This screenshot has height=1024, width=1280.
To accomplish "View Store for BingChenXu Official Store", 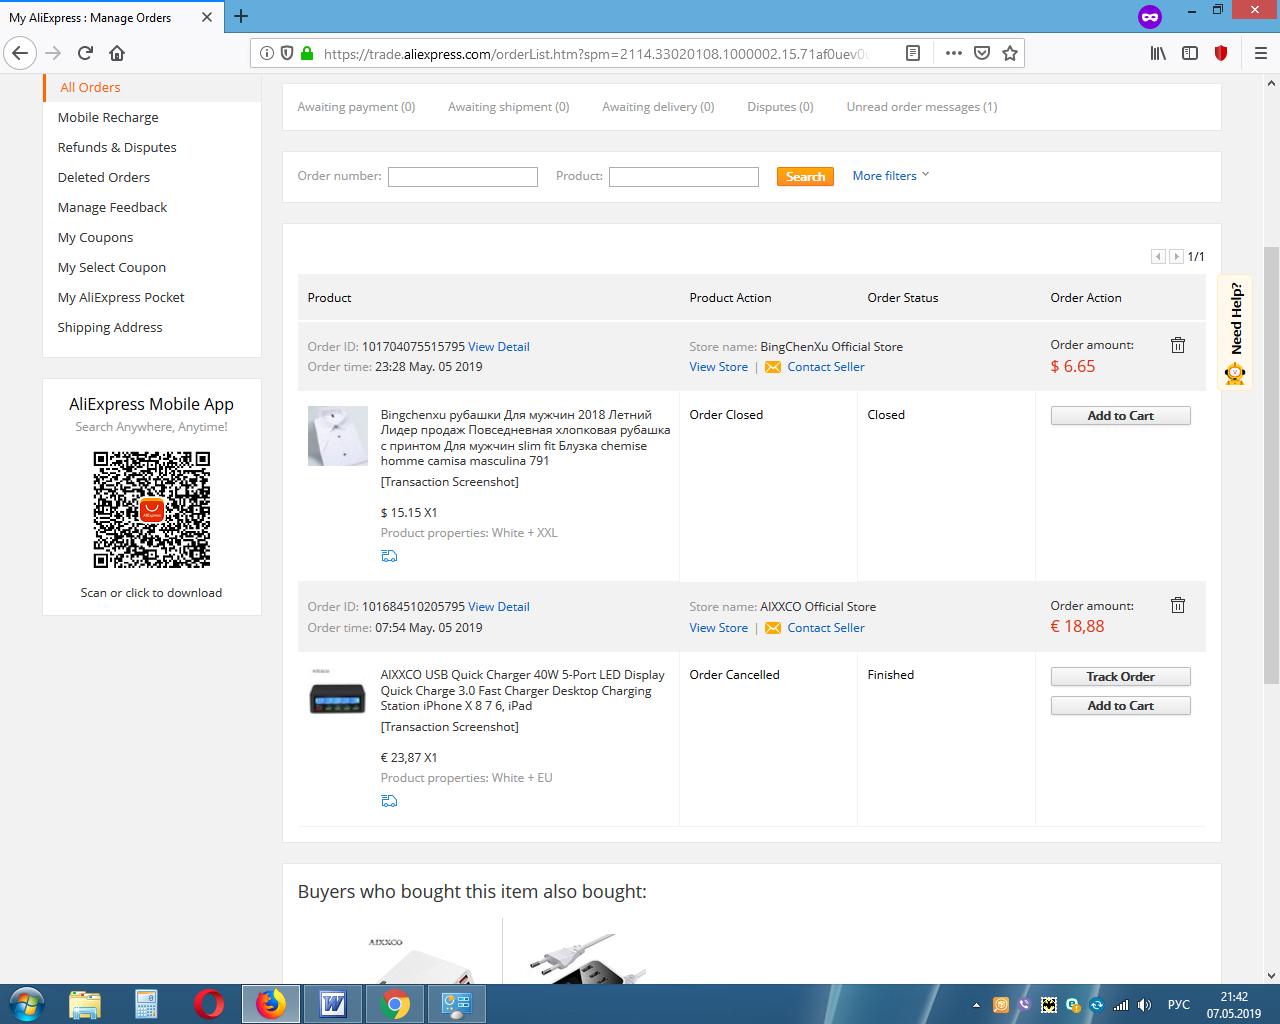I will 718,367.
